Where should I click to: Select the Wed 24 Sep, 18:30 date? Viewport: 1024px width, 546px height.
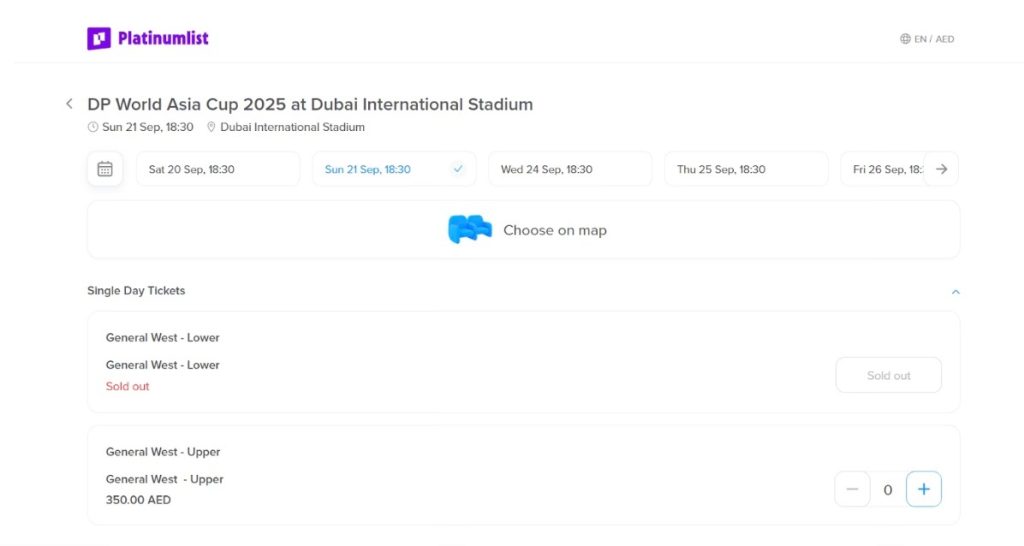pos(569,169)
